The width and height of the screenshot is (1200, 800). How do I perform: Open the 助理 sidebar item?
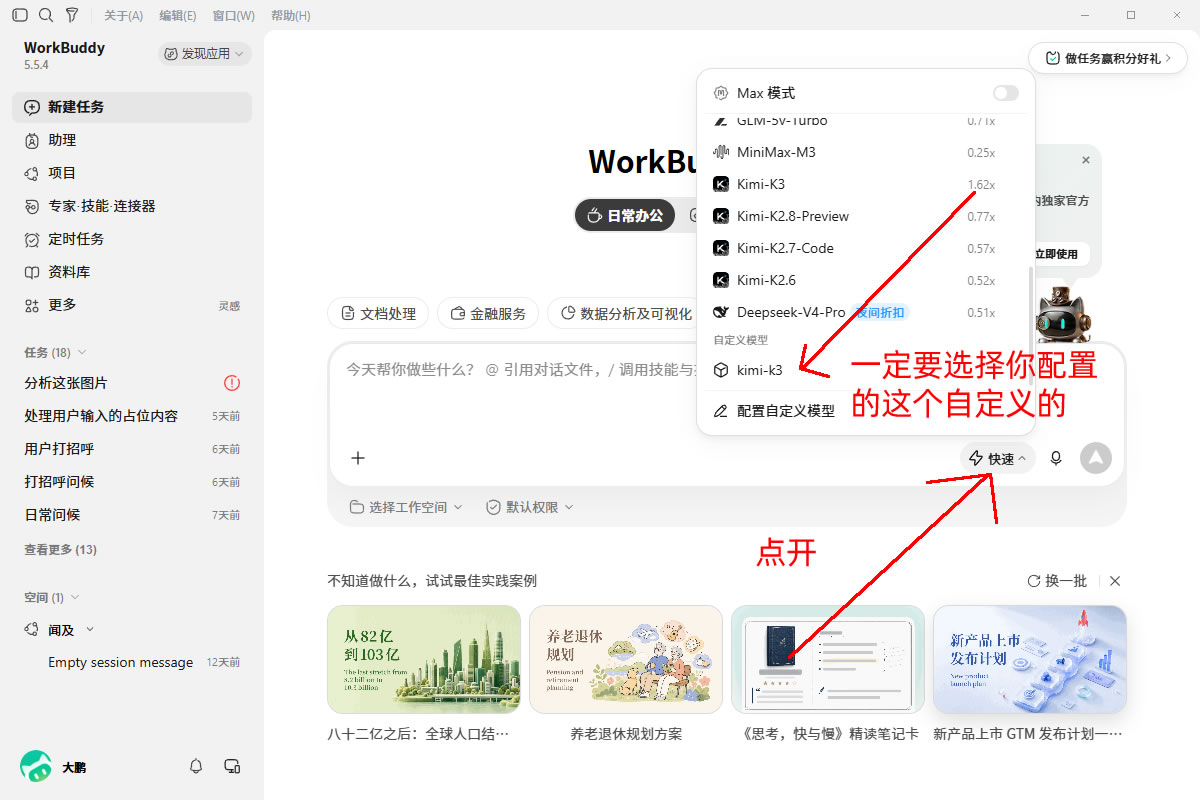[132, 140]
